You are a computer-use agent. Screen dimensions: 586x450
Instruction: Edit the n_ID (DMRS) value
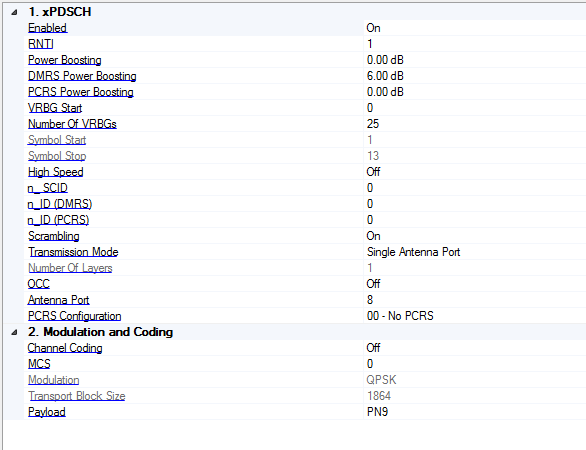[x=475, y=204]
